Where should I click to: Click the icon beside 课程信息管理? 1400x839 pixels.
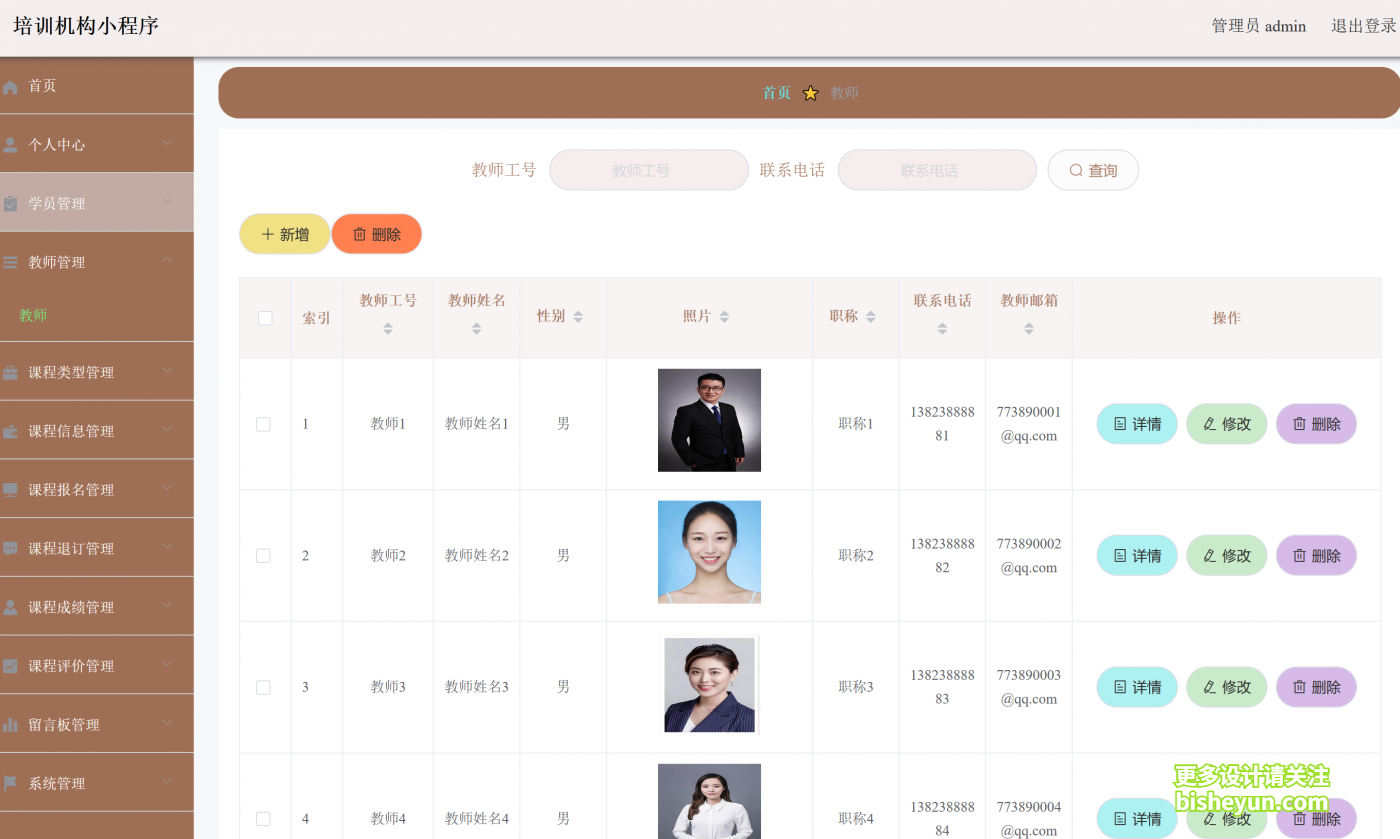pos(11,432)
